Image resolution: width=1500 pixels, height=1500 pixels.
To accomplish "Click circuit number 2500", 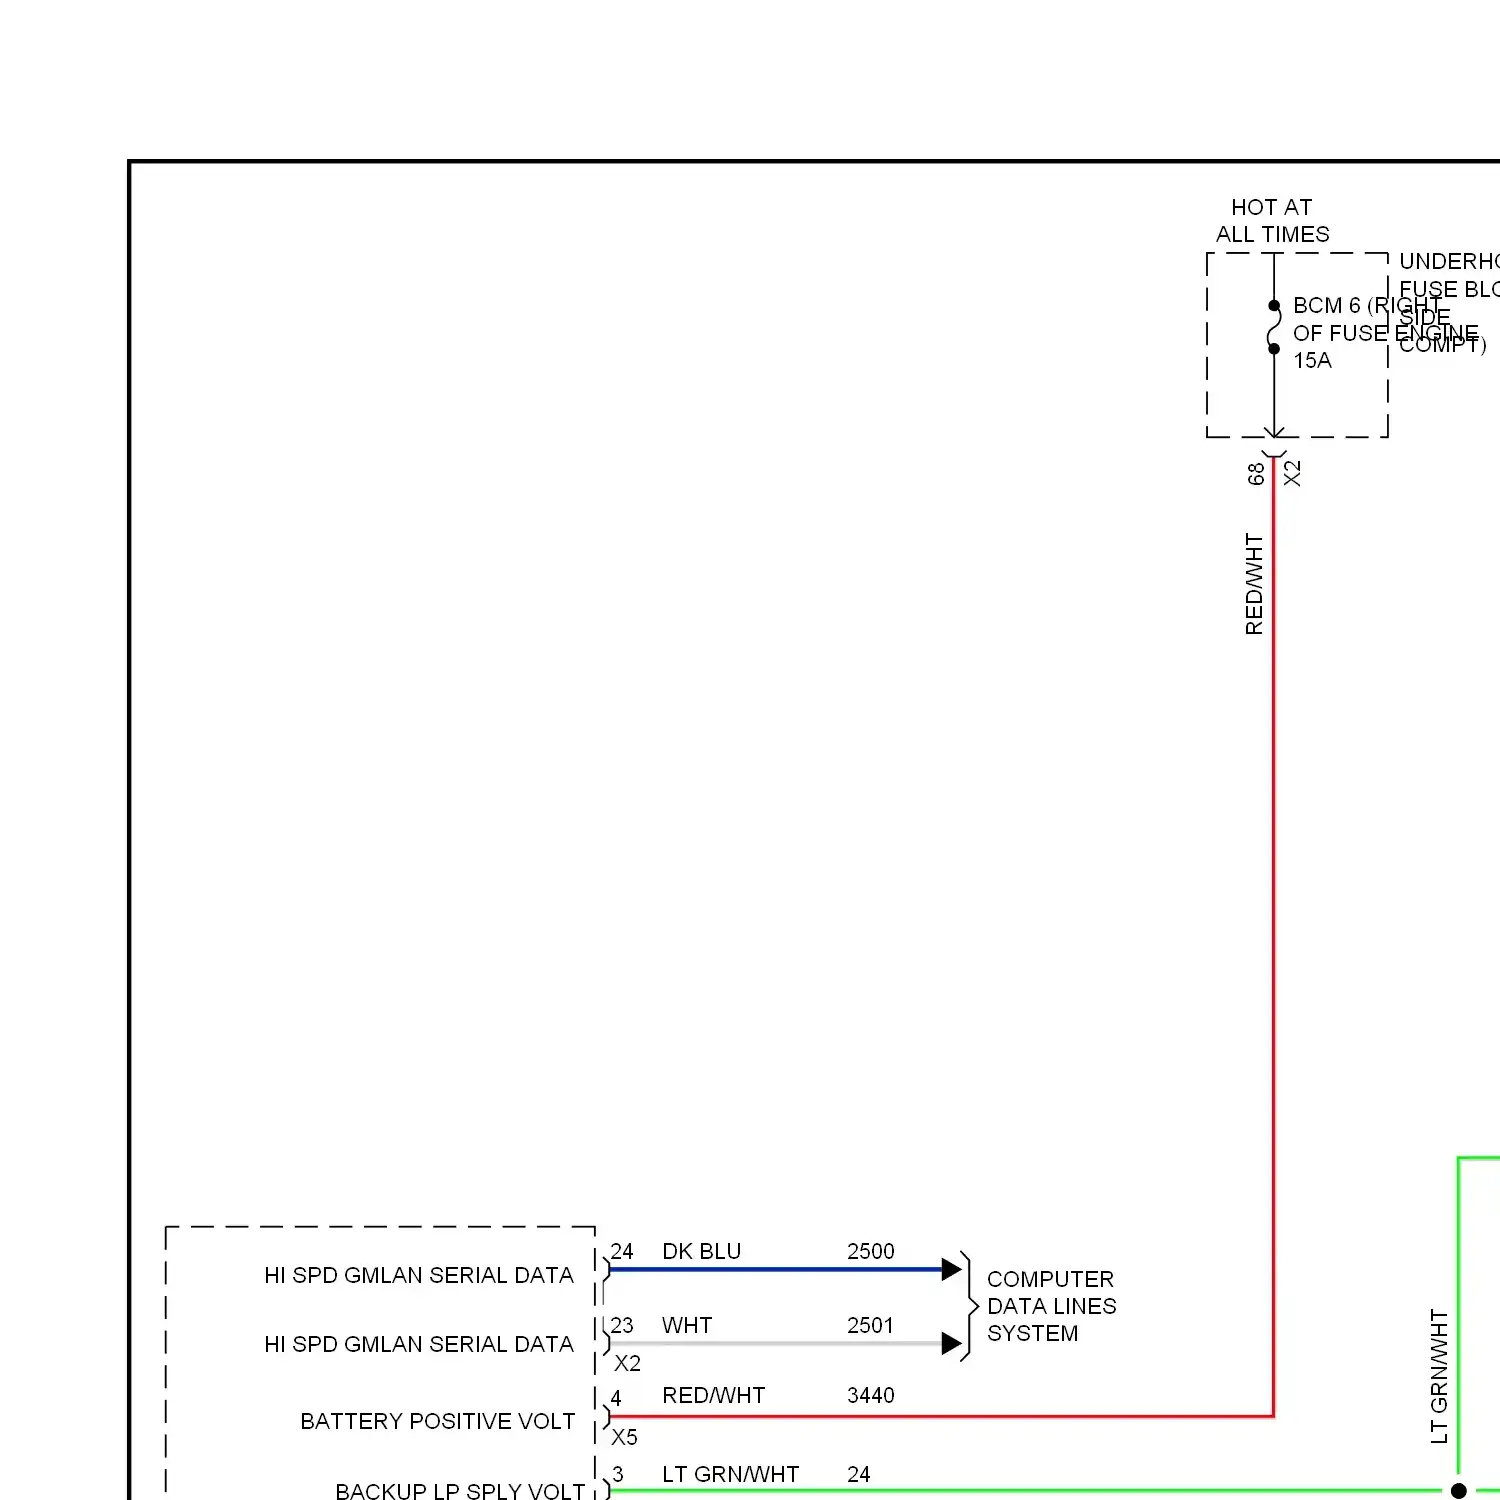I will coord(870,1252).
